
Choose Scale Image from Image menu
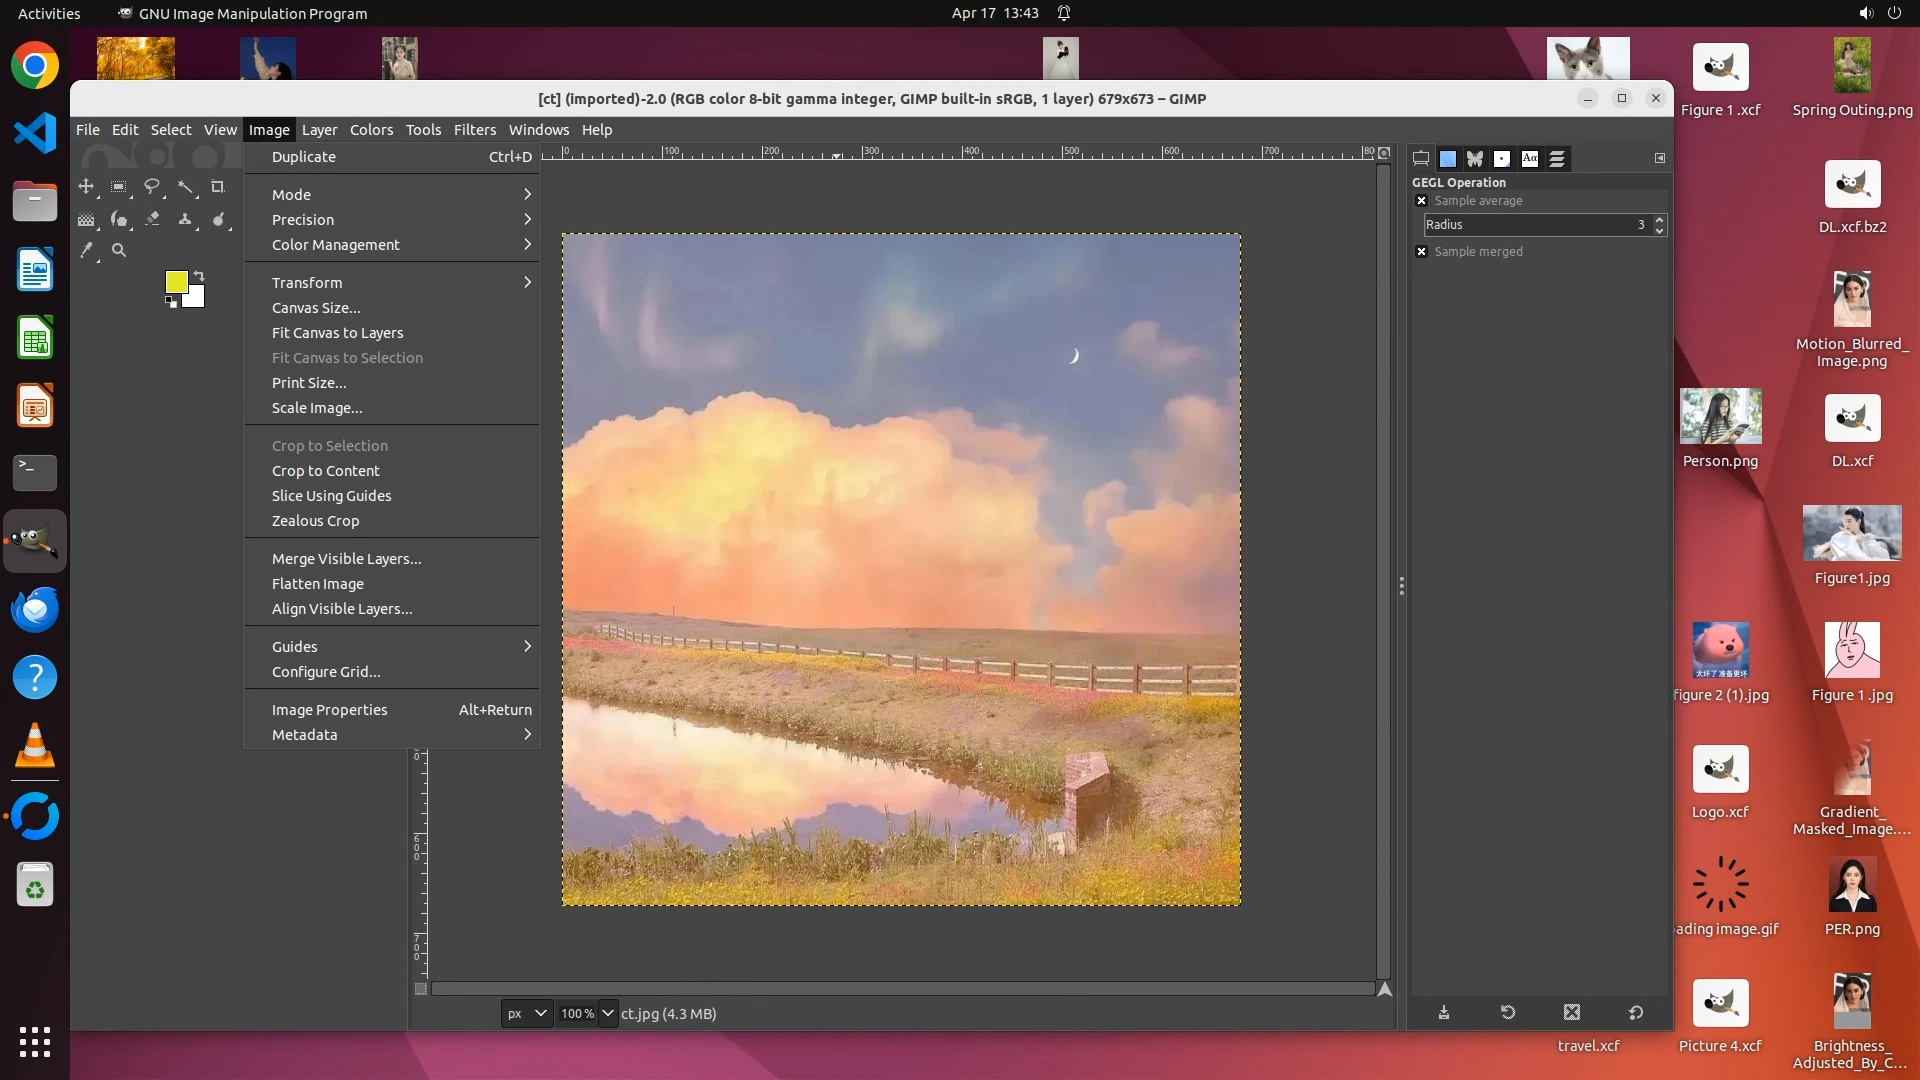coord(317,408)
